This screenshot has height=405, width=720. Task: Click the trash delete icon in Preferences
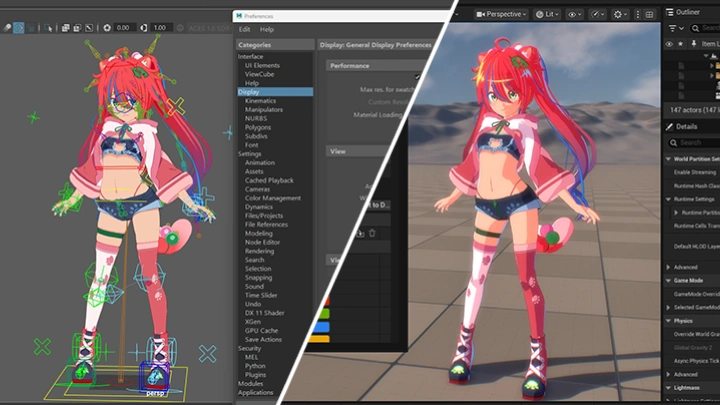[372, 233]
